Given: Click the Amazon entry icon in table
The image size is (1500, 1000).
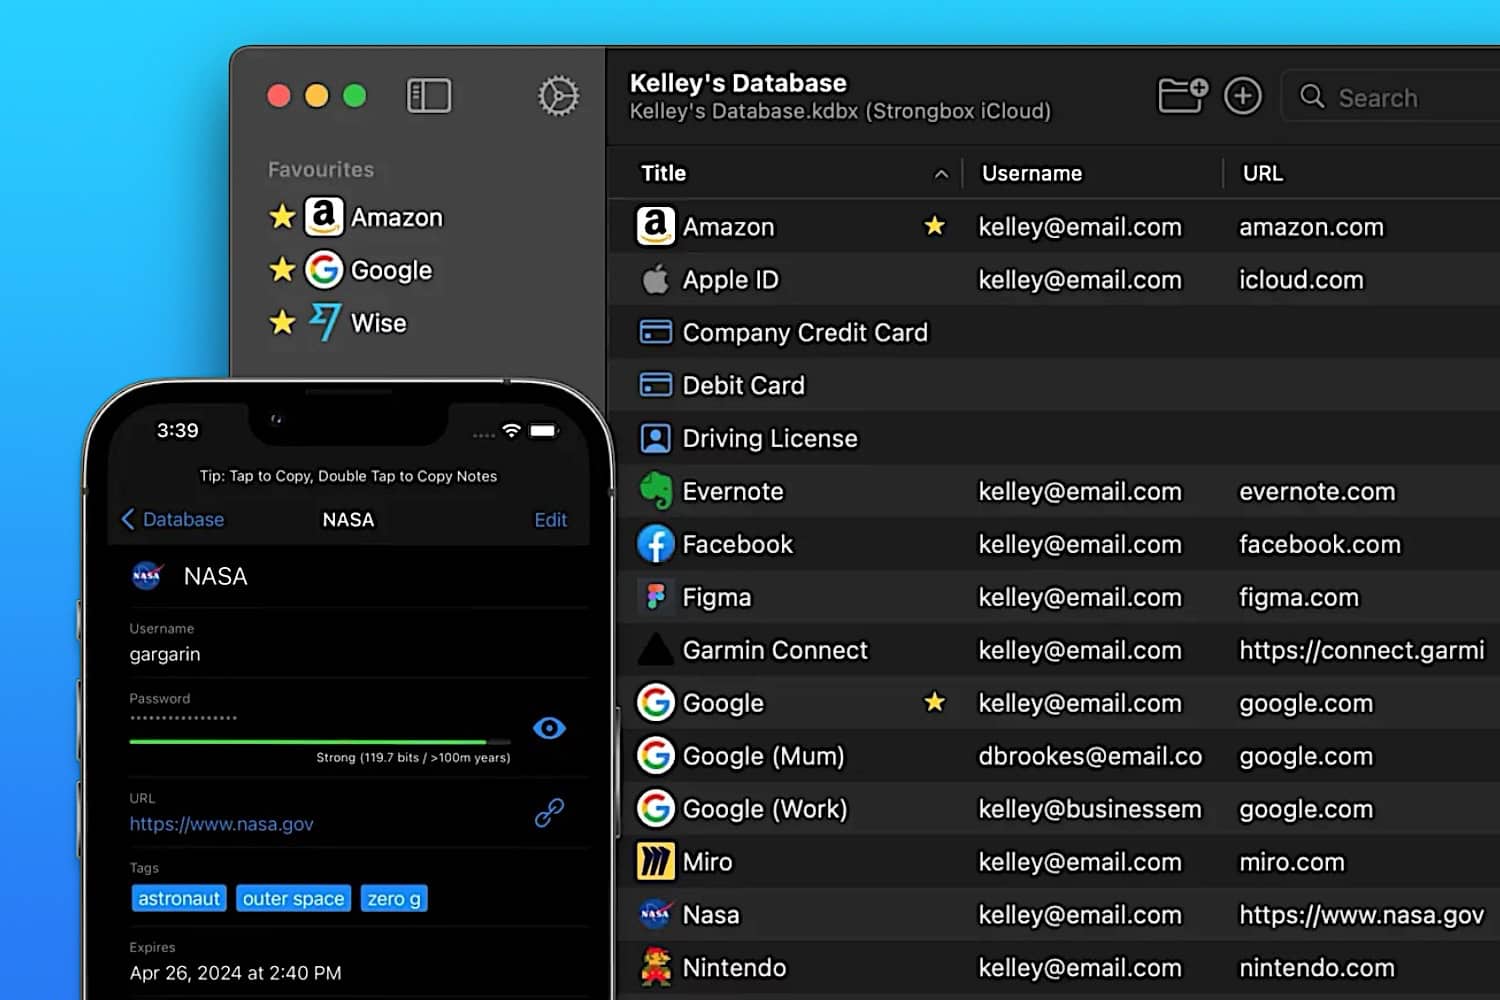Looking at the screenshot, I should [x=656, y=226].
